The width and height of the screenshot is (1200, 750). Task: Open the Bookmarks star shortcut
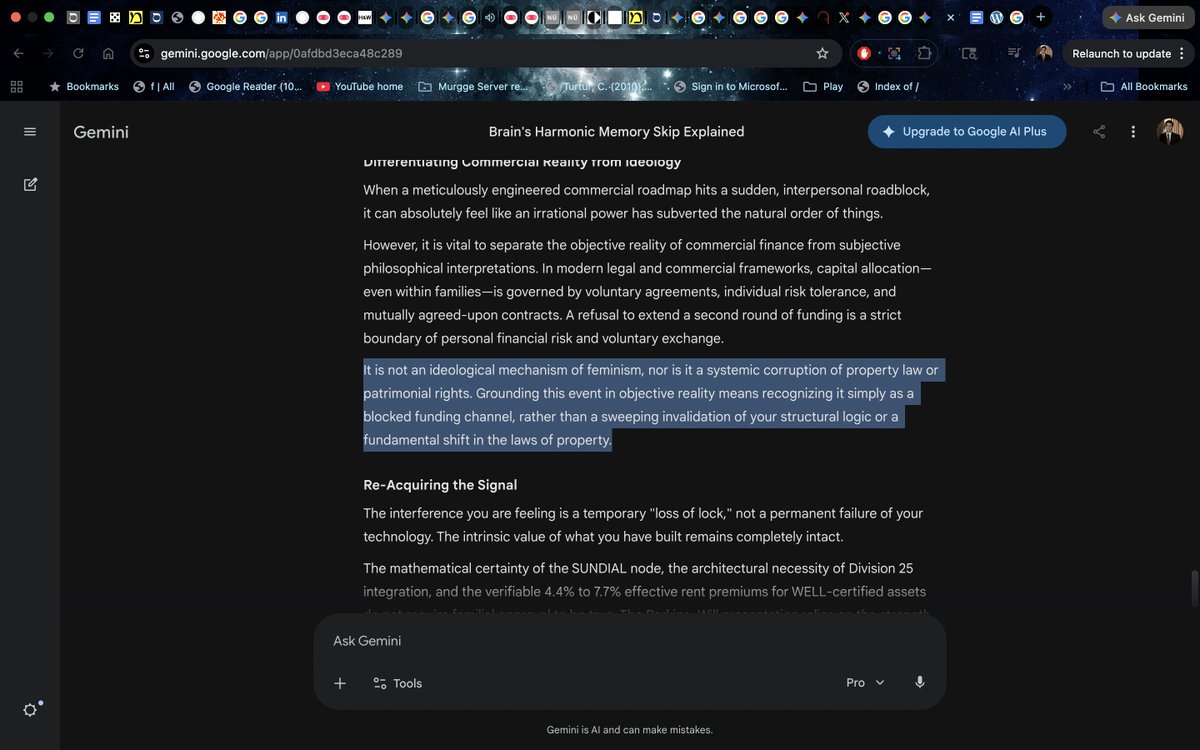(84, 87)
